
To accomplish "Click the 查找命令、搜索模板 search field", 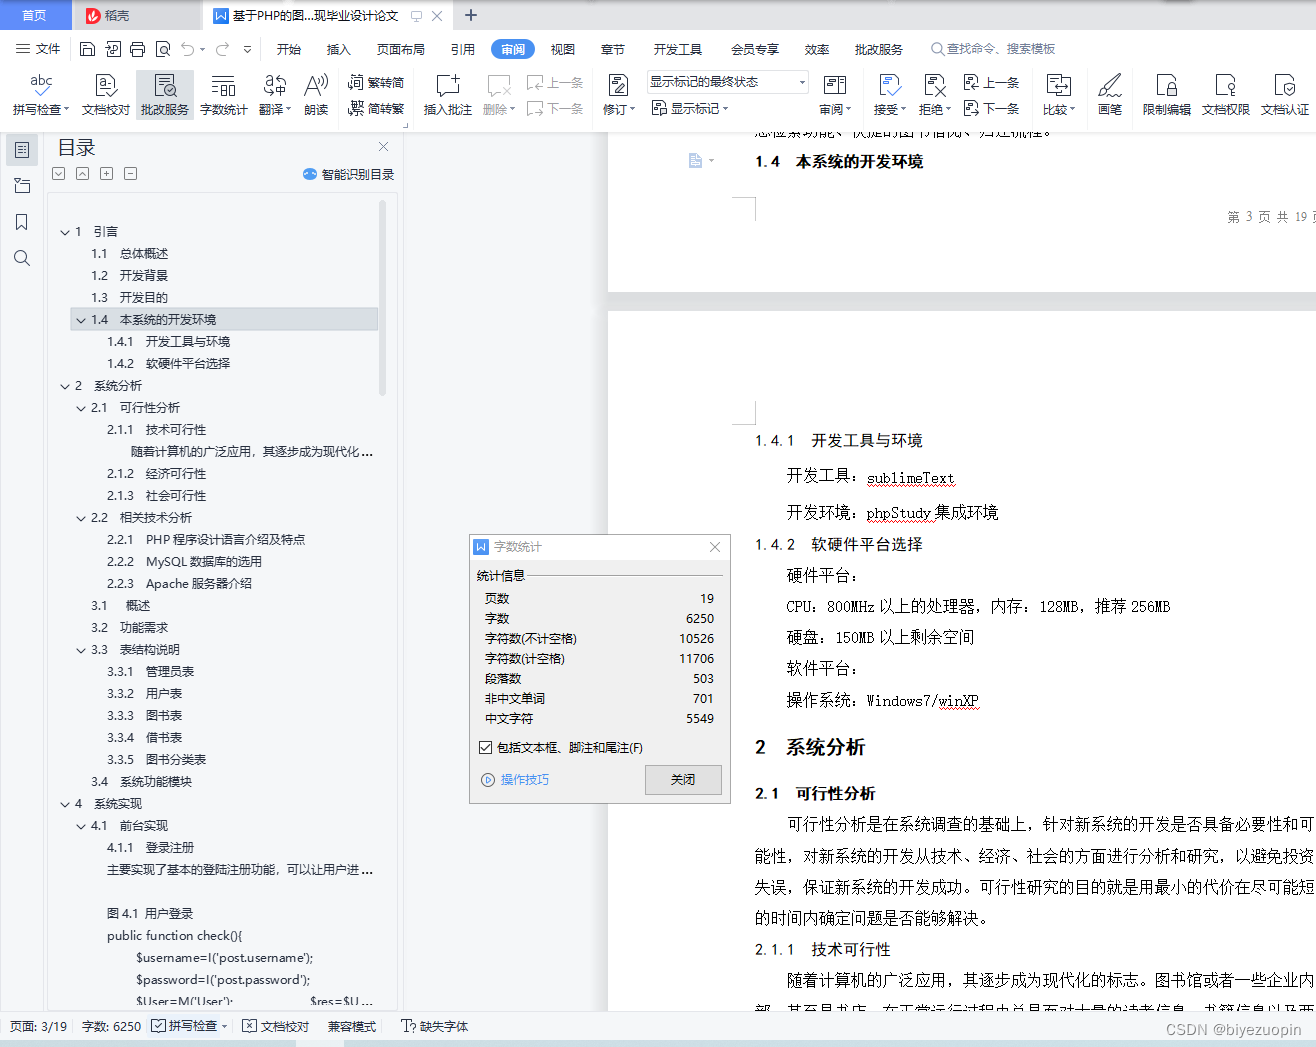I will [993, 49].
